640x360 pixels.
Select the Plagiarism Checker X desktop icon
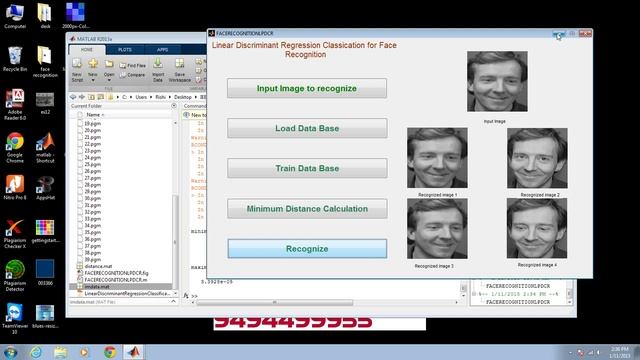[15, 234]
